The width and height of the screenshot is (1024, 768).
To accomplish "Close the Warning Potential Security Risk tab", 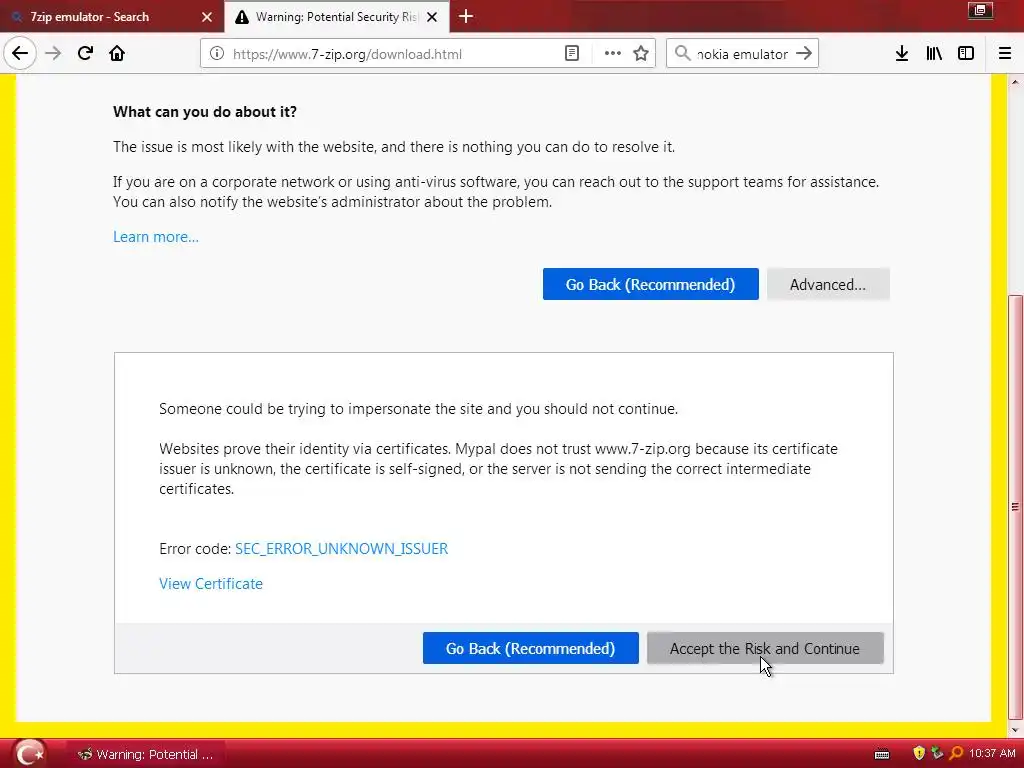I will tap(432, 17).
